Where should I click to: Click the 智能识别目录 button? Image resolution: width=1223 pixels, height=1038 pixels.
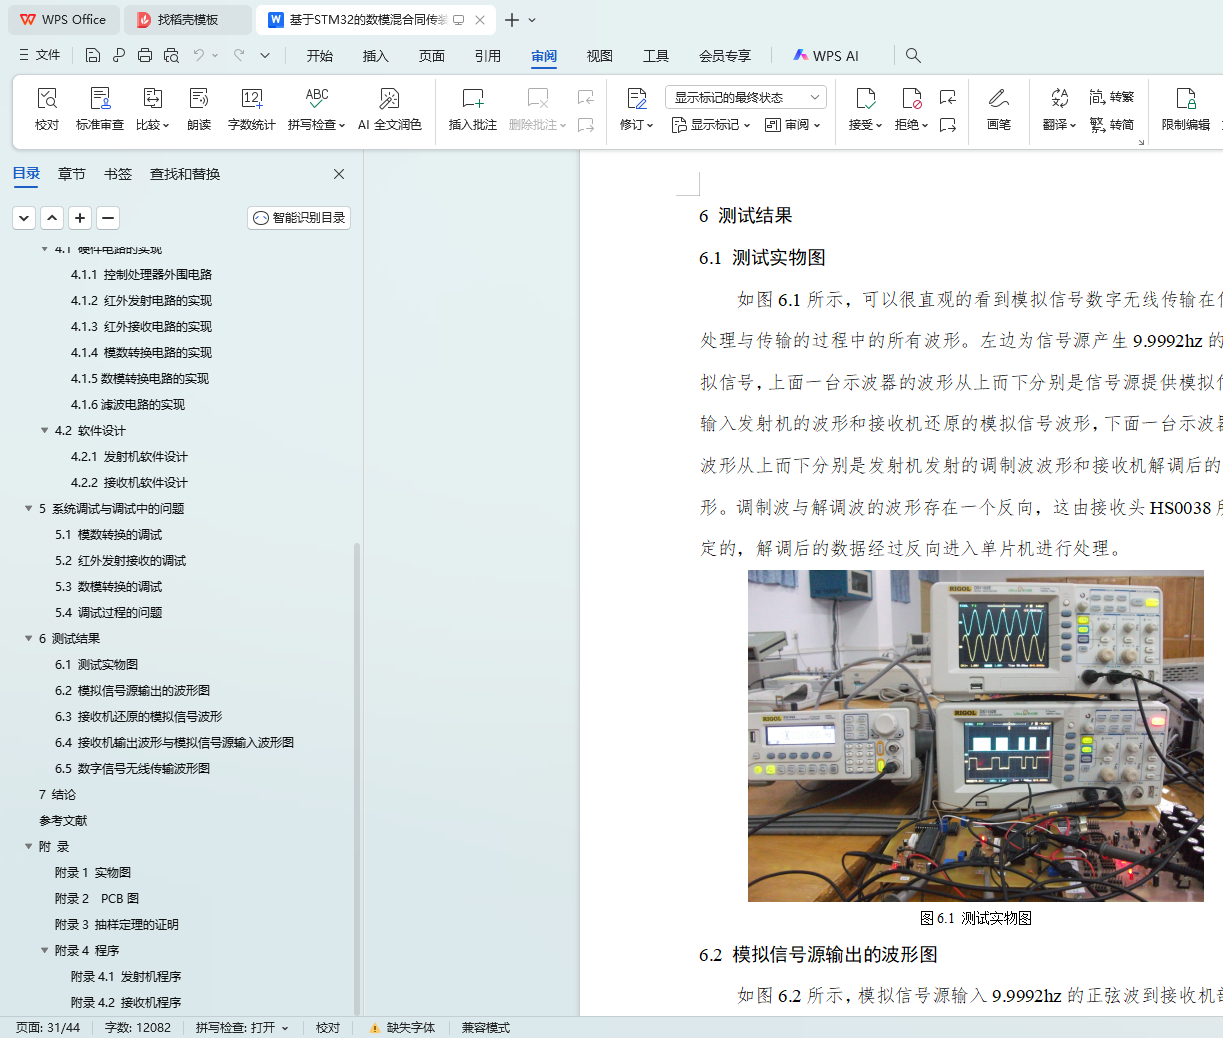pos(299,217)
